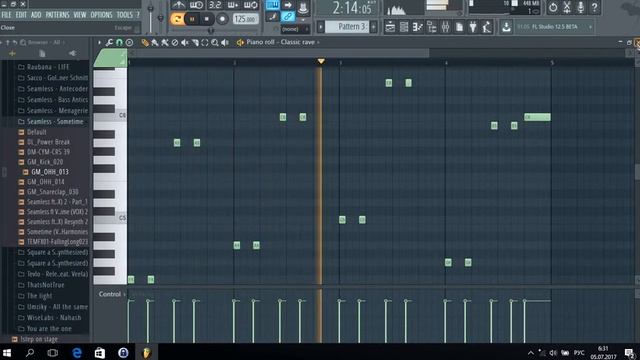The height and width of the screenshot is (360, 640).
Task: Select the Playback speaker tool
Action: click(224, 42)
